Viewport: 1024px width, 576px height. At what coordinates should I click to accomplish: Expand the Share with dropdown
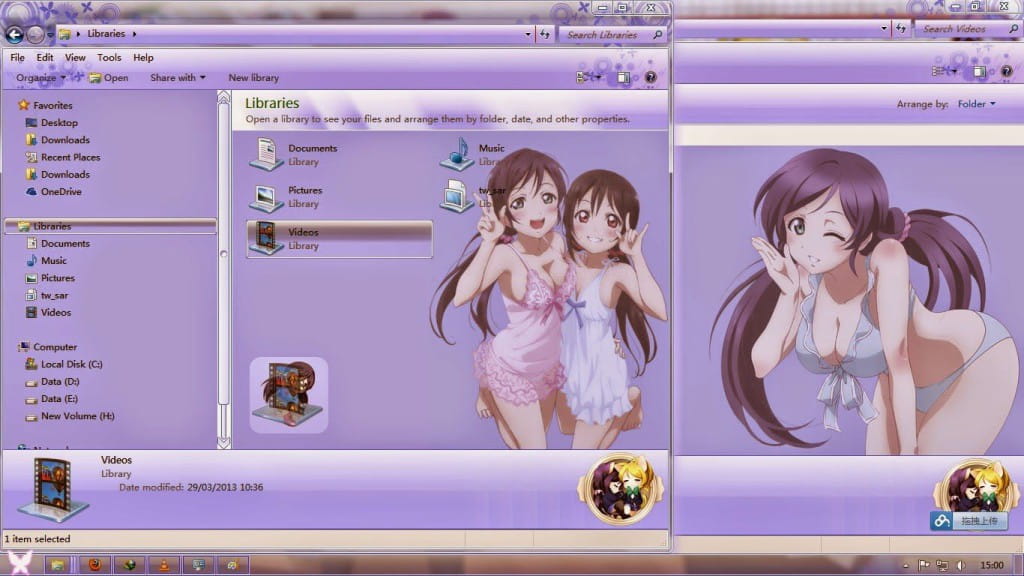[177, 77]
